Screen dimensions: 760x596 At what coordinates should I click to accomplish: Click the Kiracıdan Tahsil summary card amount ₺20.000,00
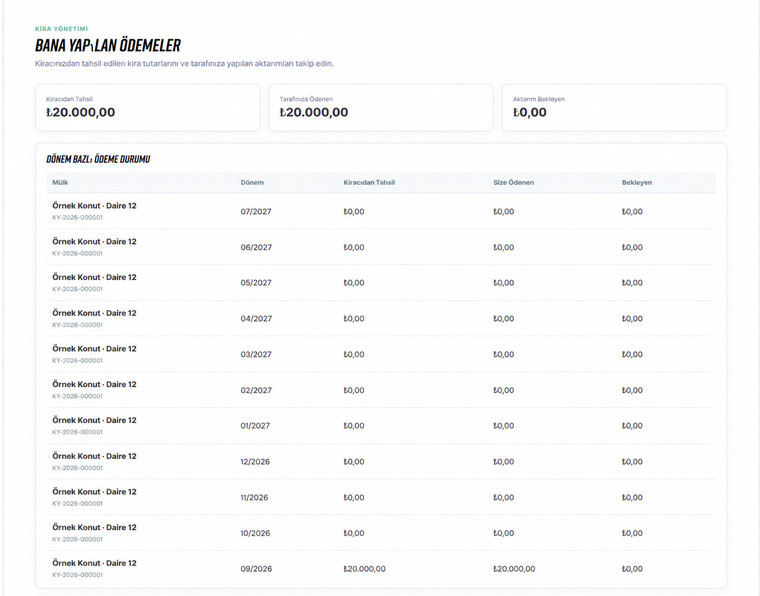(x=80, y=112)
